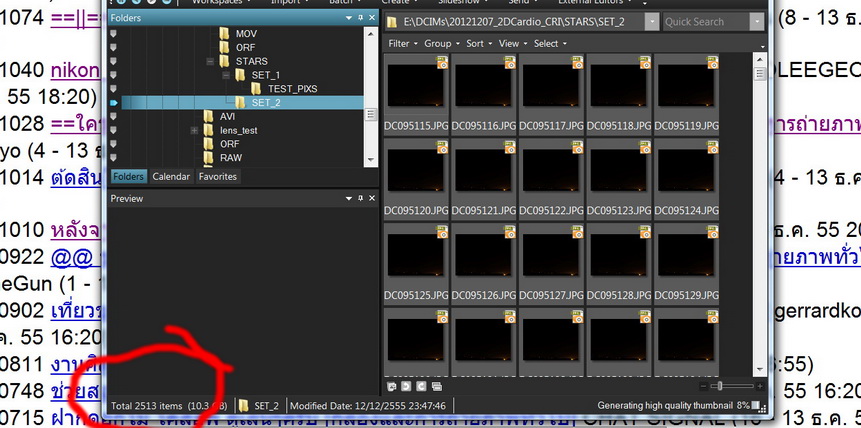This screenshot has width=861, height=428.
Task: Open the Folders panel options dropdown arrow
Action: coord(349,18)
